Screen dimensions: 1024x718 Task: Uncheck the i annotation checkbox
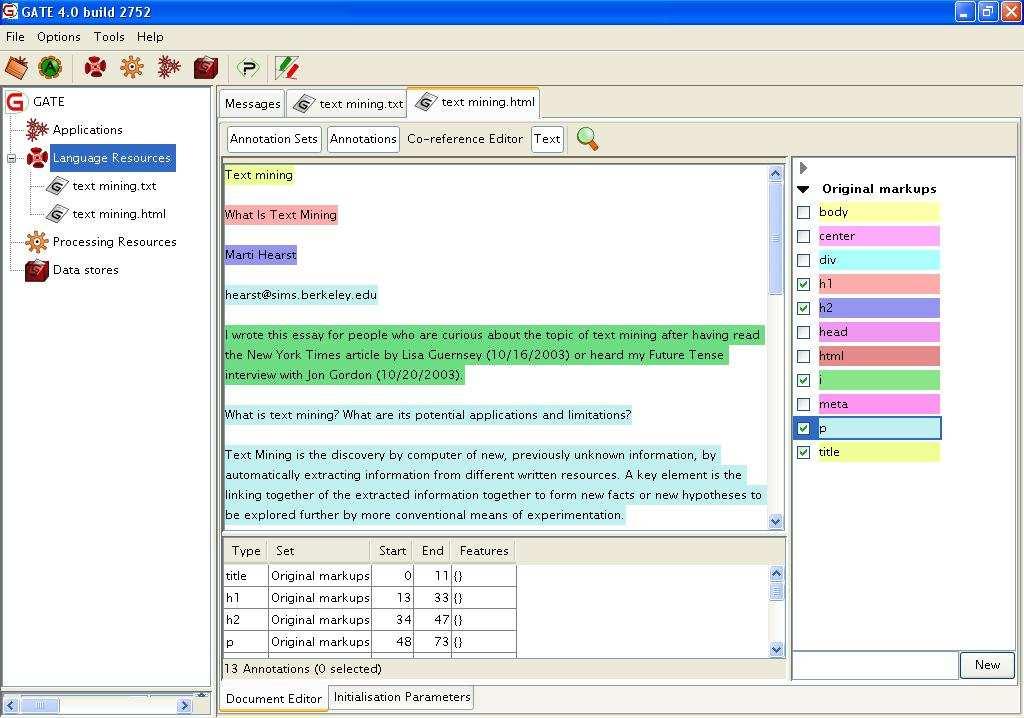tap(804, 380)
